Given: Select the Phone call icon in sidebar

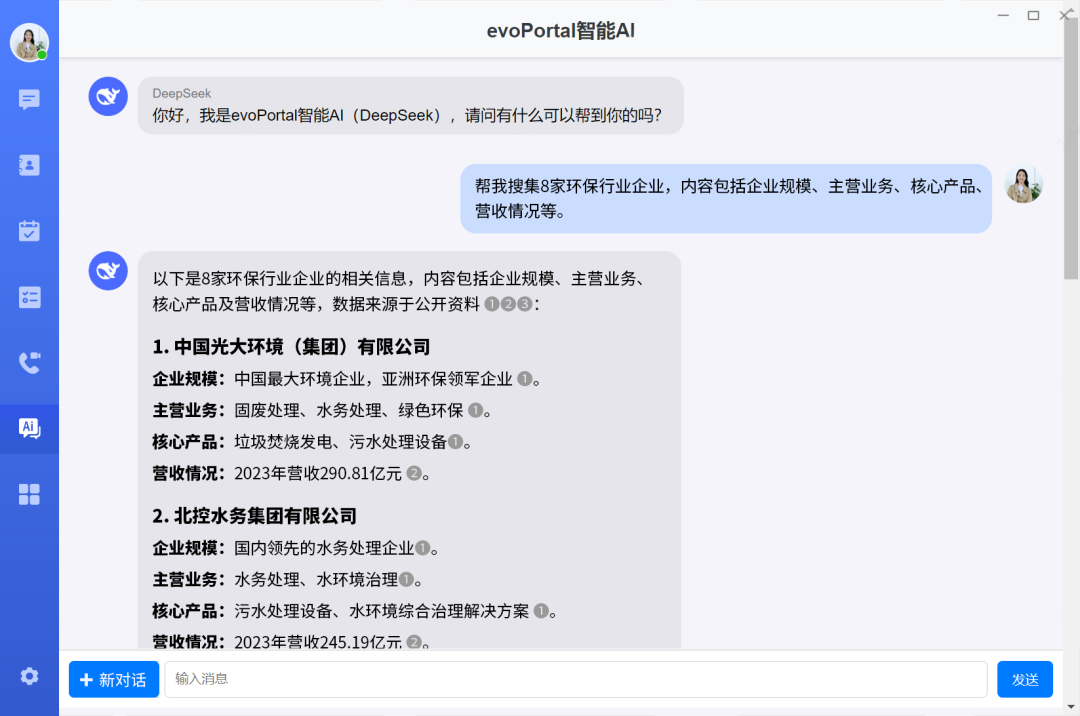Looking at the screenshot, I should [29, 362].
